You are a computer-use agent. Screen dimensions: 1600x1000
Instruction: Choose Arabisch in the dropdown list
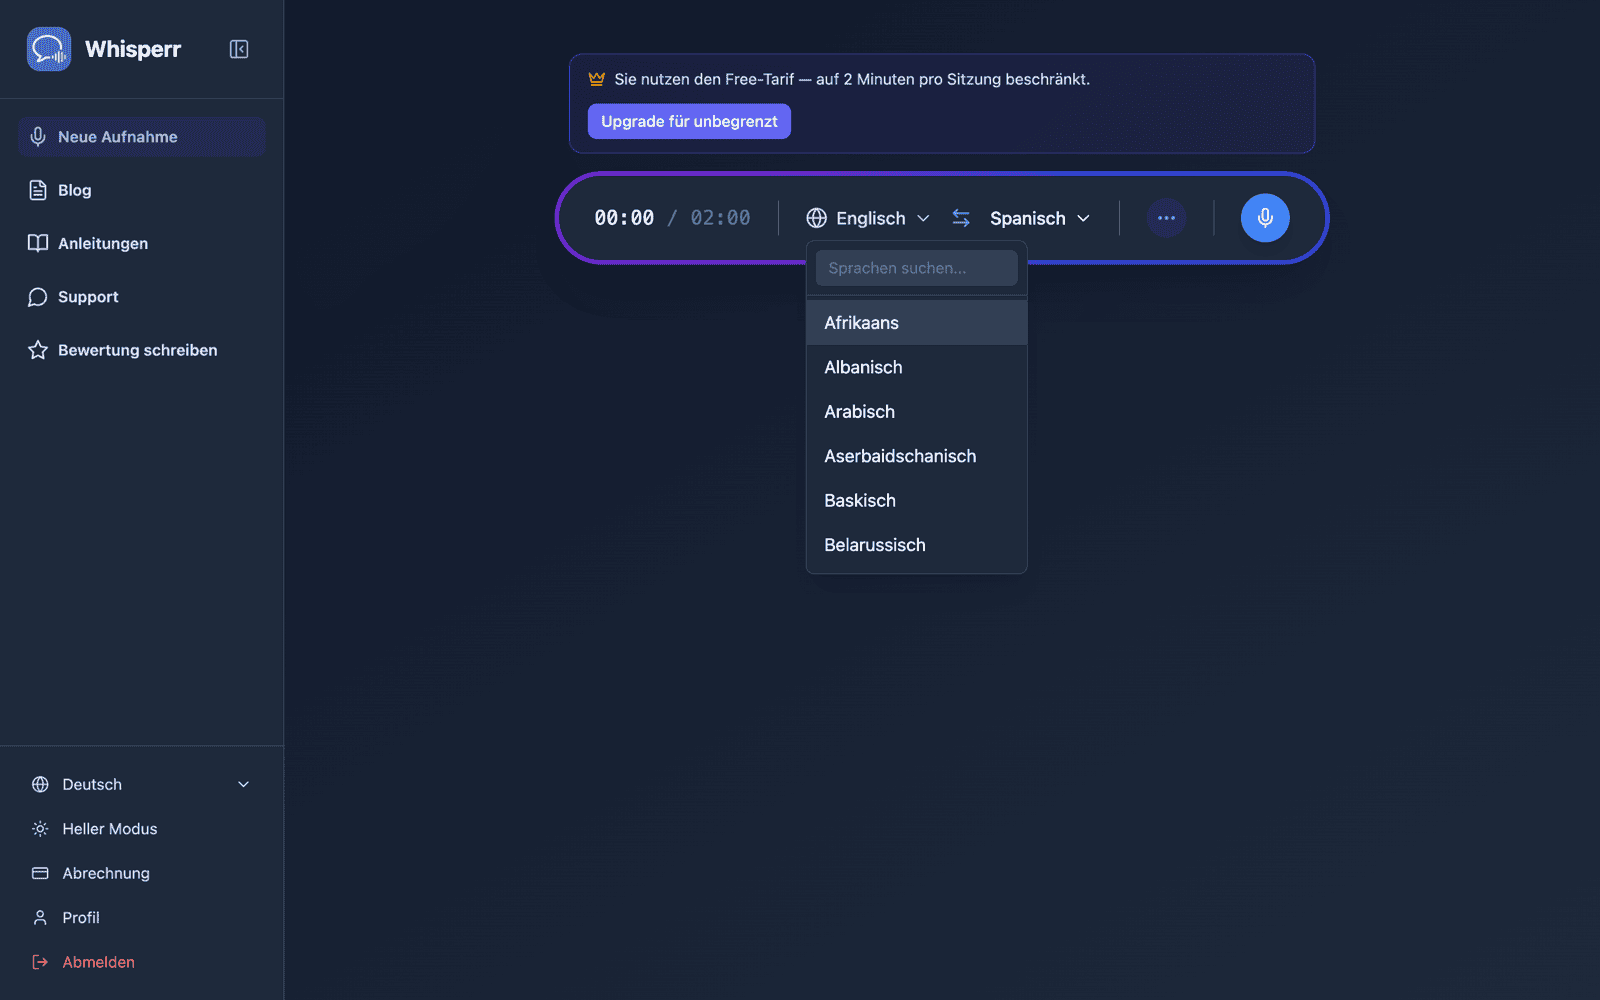[917, 412]
